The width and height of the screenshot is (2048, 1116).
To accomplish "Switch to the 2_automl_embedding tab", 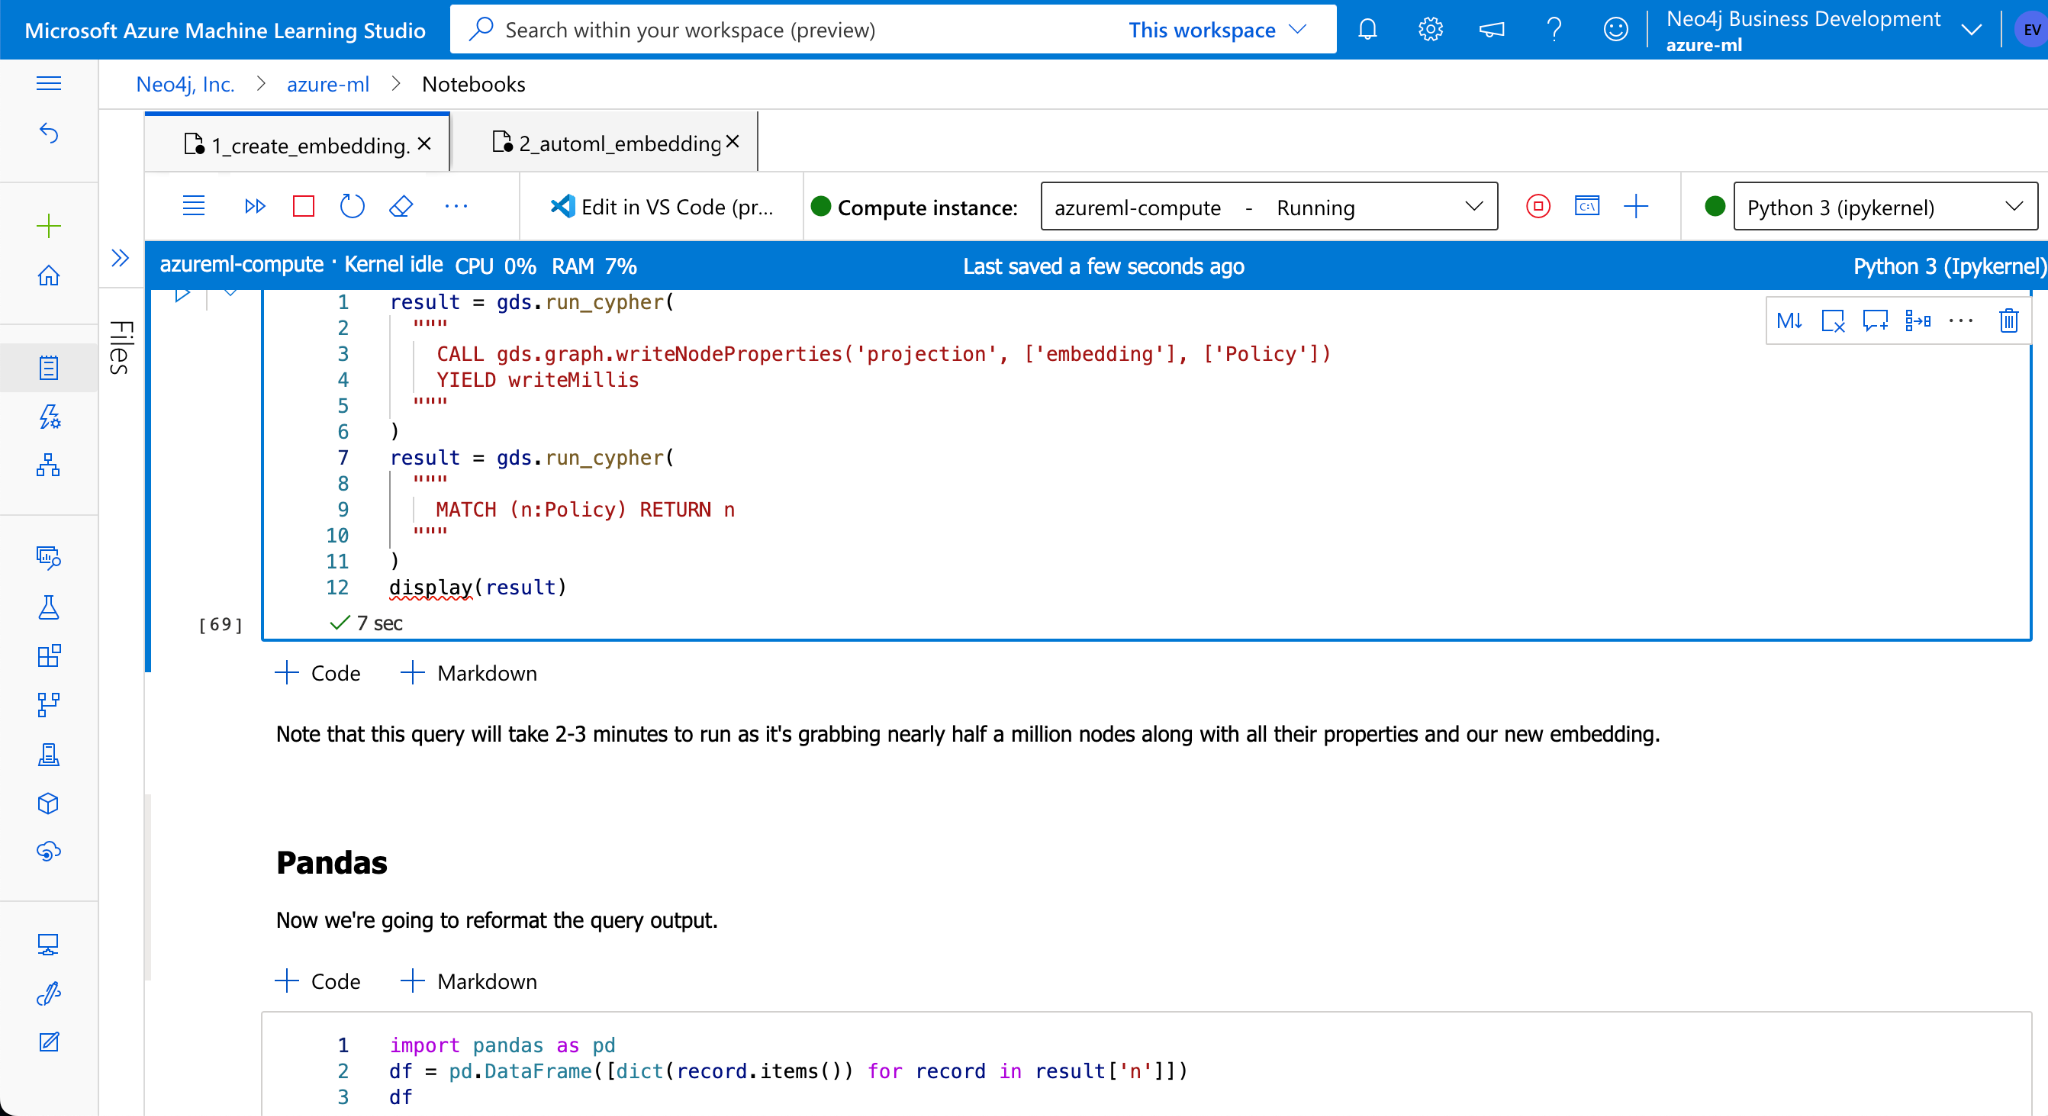I will tap(618, 143).
